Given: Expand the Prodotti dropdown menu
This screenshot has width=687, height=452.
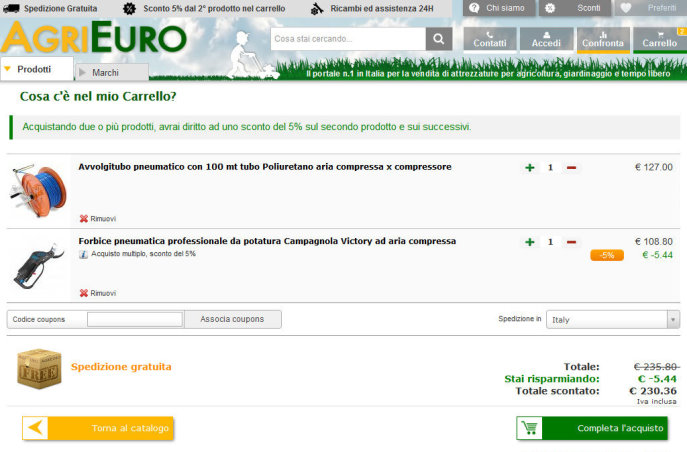Looking at the screenshot, I should click(37, 70).
